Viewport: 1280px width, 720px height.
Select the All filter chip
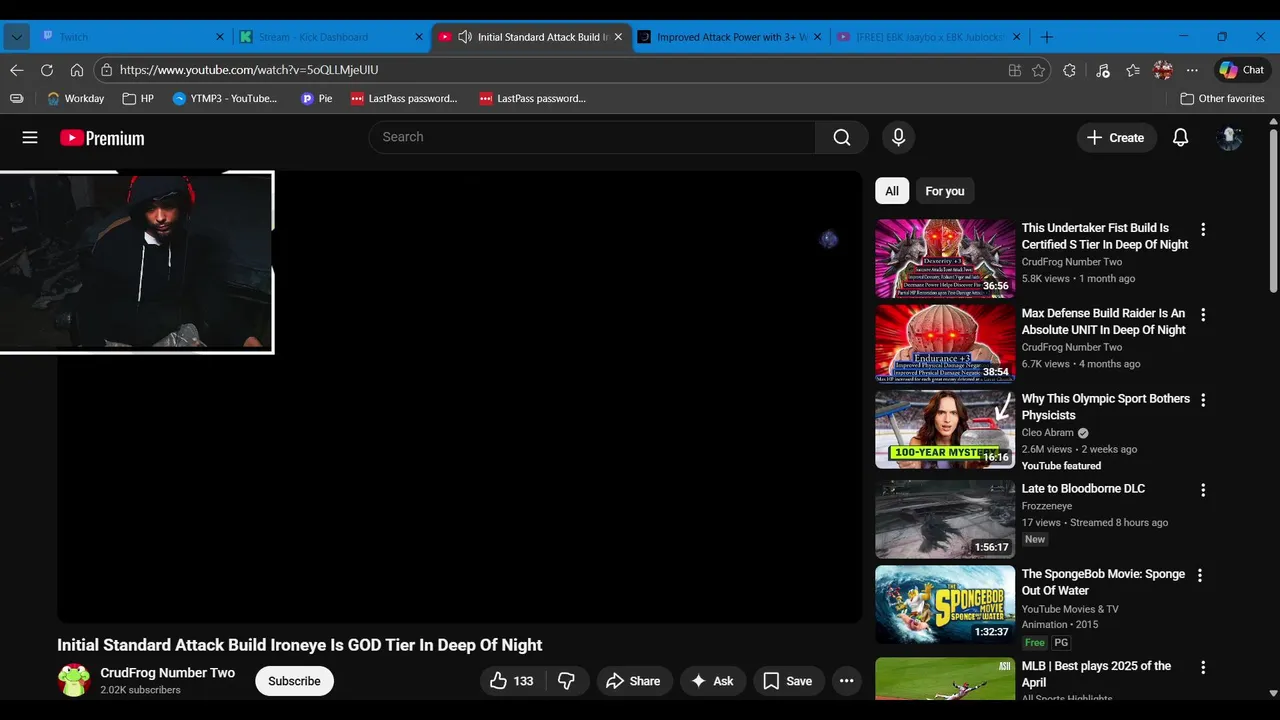pyautogui.click(x=892, y=191)
